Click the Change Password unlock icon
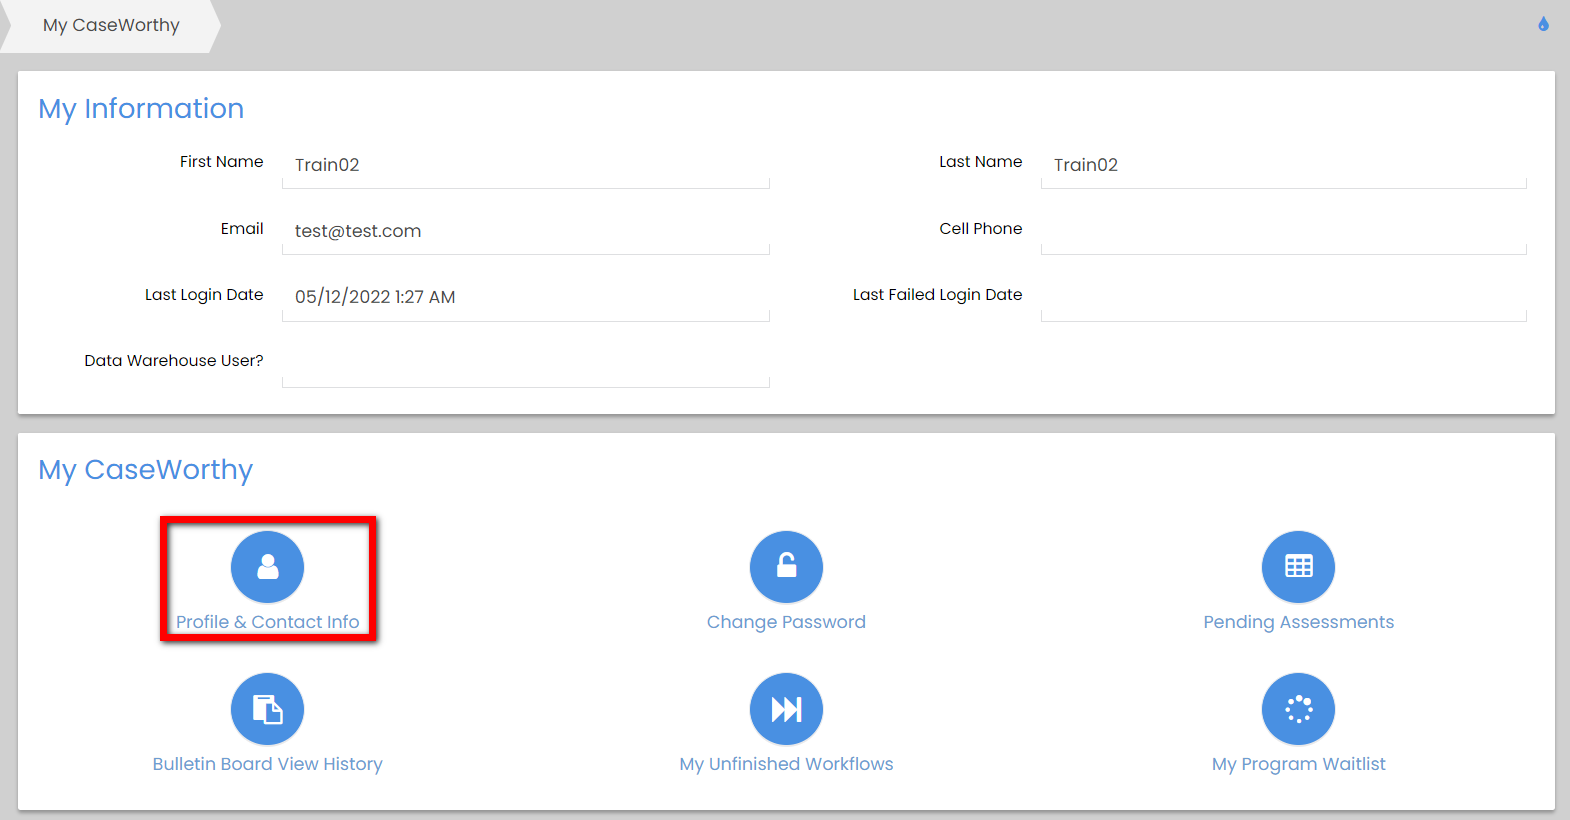The height and width of the screenshot is (820, 1570). (x=786, y=567)
